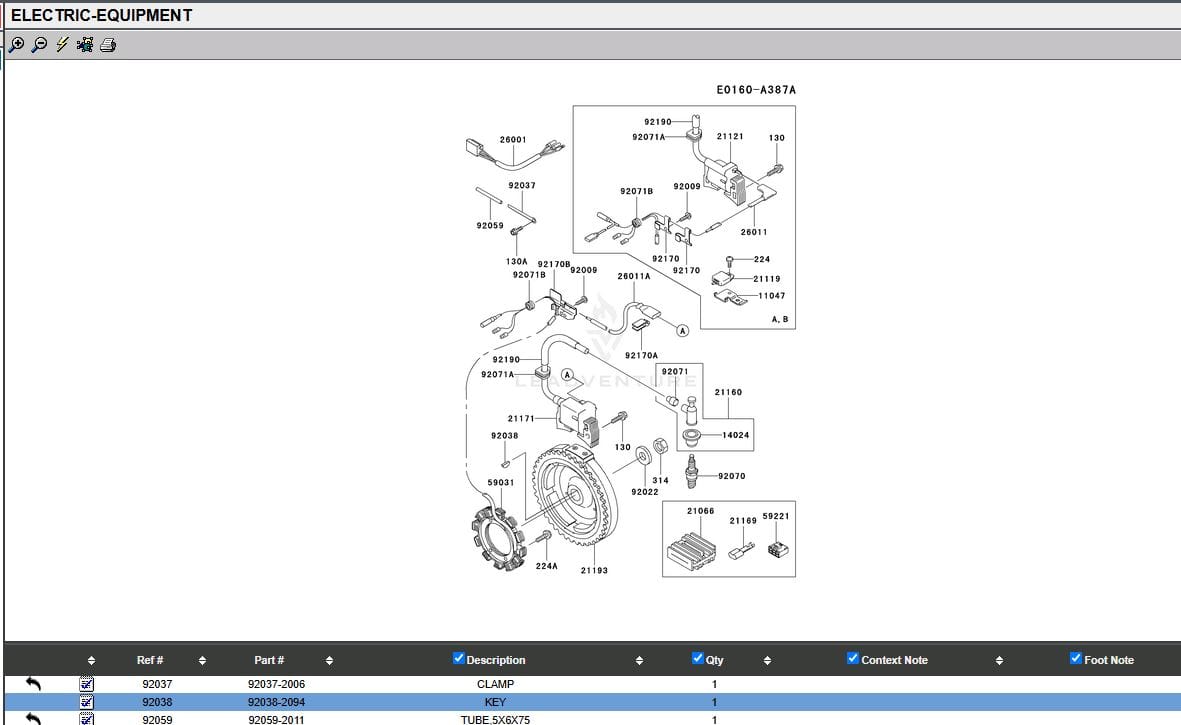Click the KEY description in the highlighted row
Screen dimensions: 1181x725
coord(495,702)
